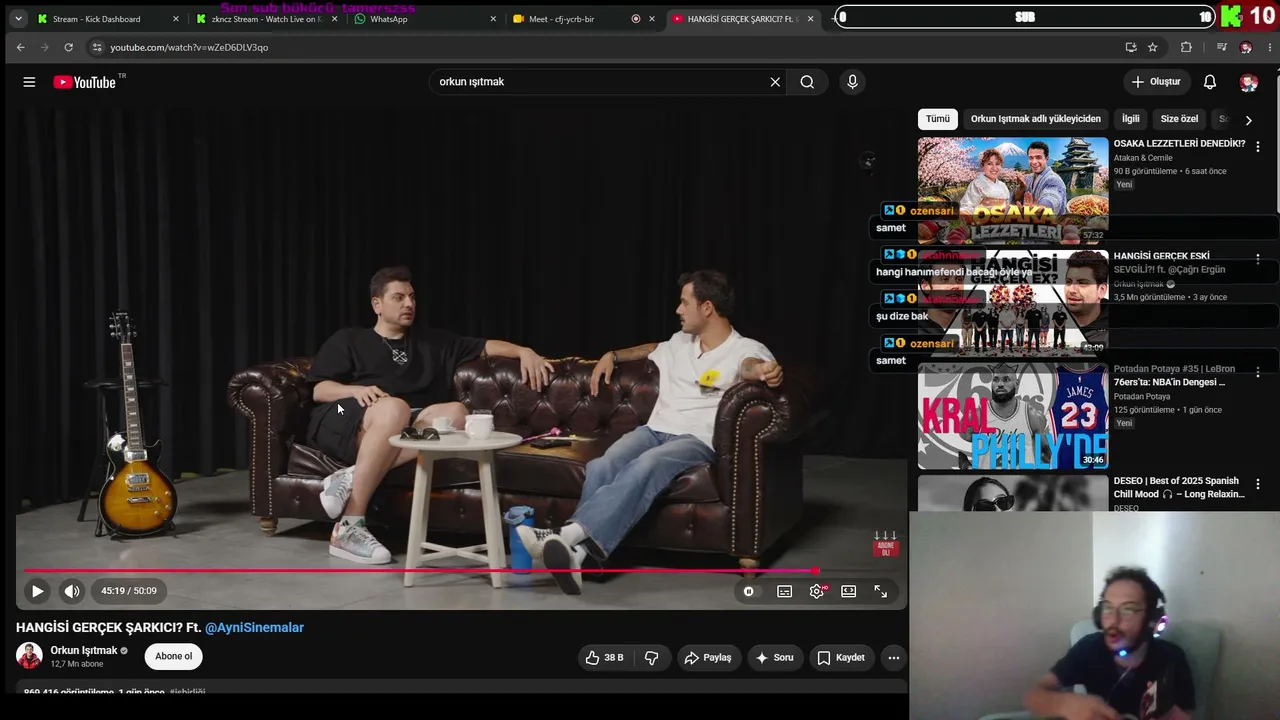Open more actions below the video
The image size is (1280, 720).
(x=894, y=657)
